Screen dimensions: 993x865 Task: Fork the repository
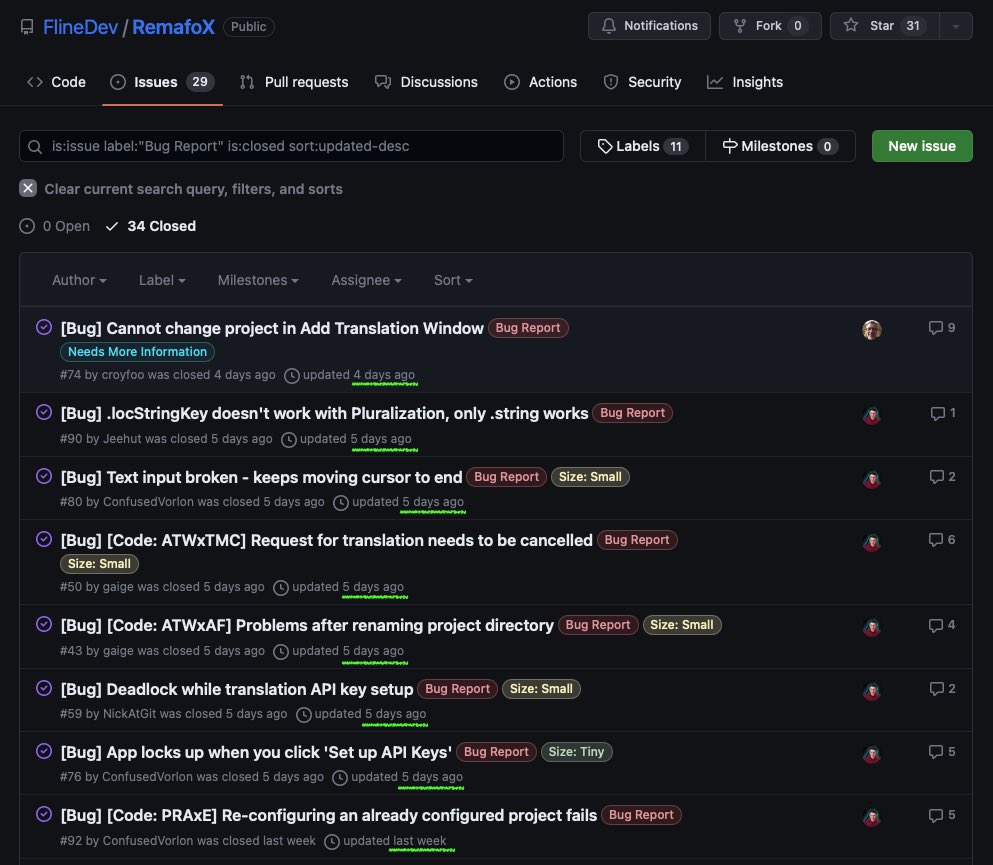click(x=770, y=26)
